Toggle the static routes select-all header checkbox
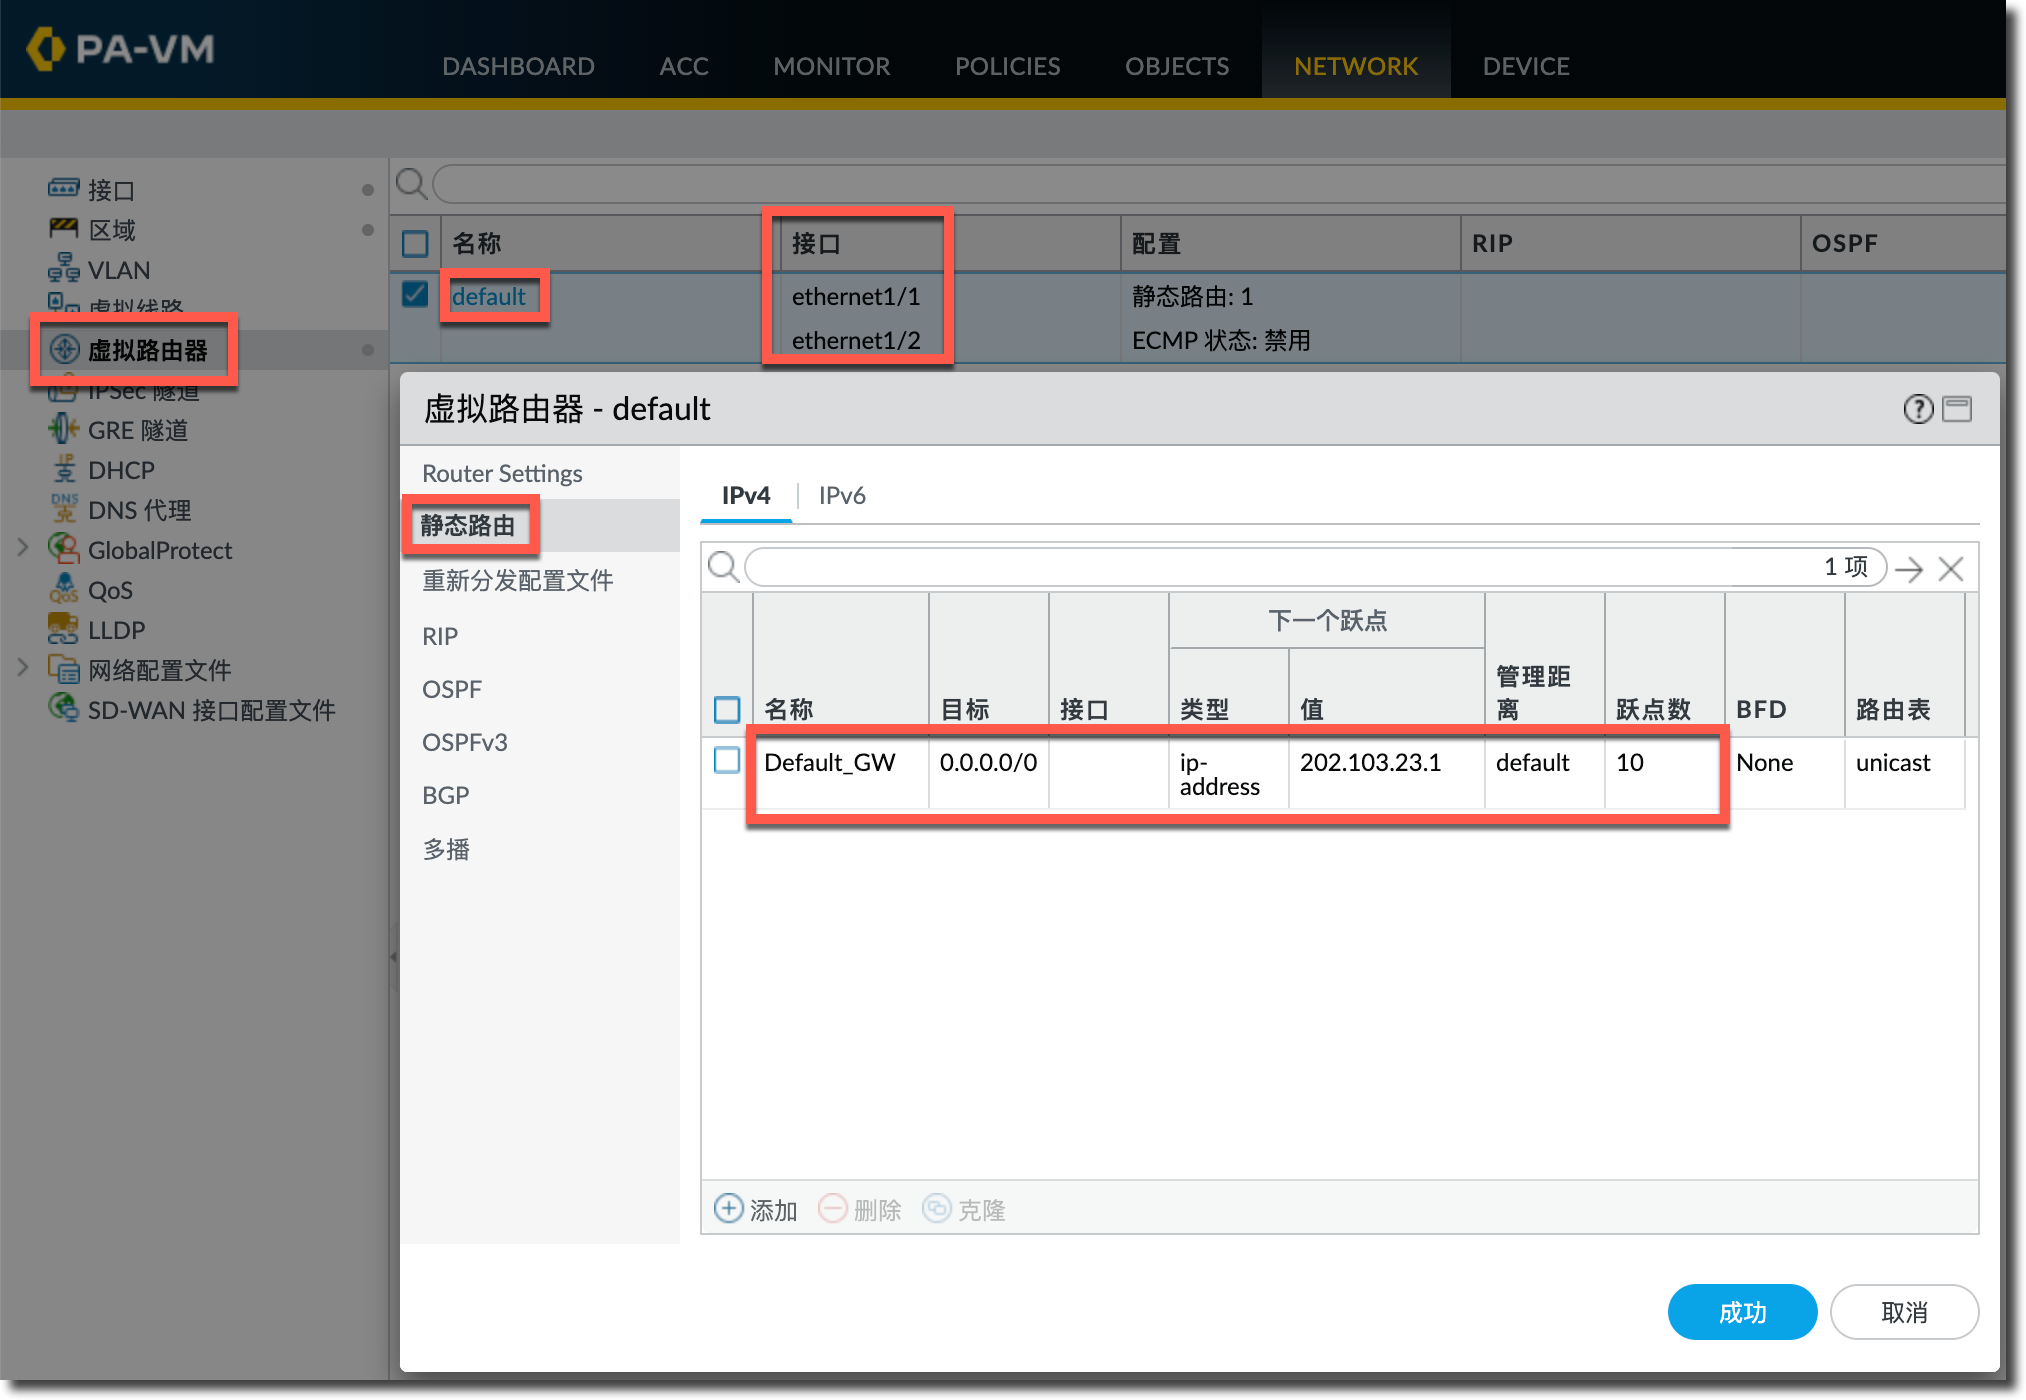This screenshot has width=2026, height=1400. [727, 709]
